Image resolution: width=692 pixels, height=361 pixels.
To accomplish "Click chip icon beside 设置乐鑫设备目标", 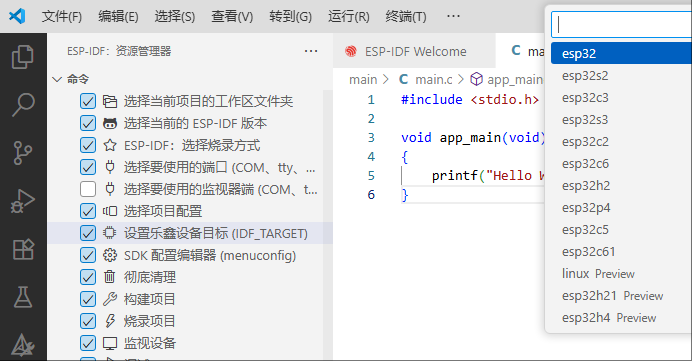I will [x=110, y=233].
